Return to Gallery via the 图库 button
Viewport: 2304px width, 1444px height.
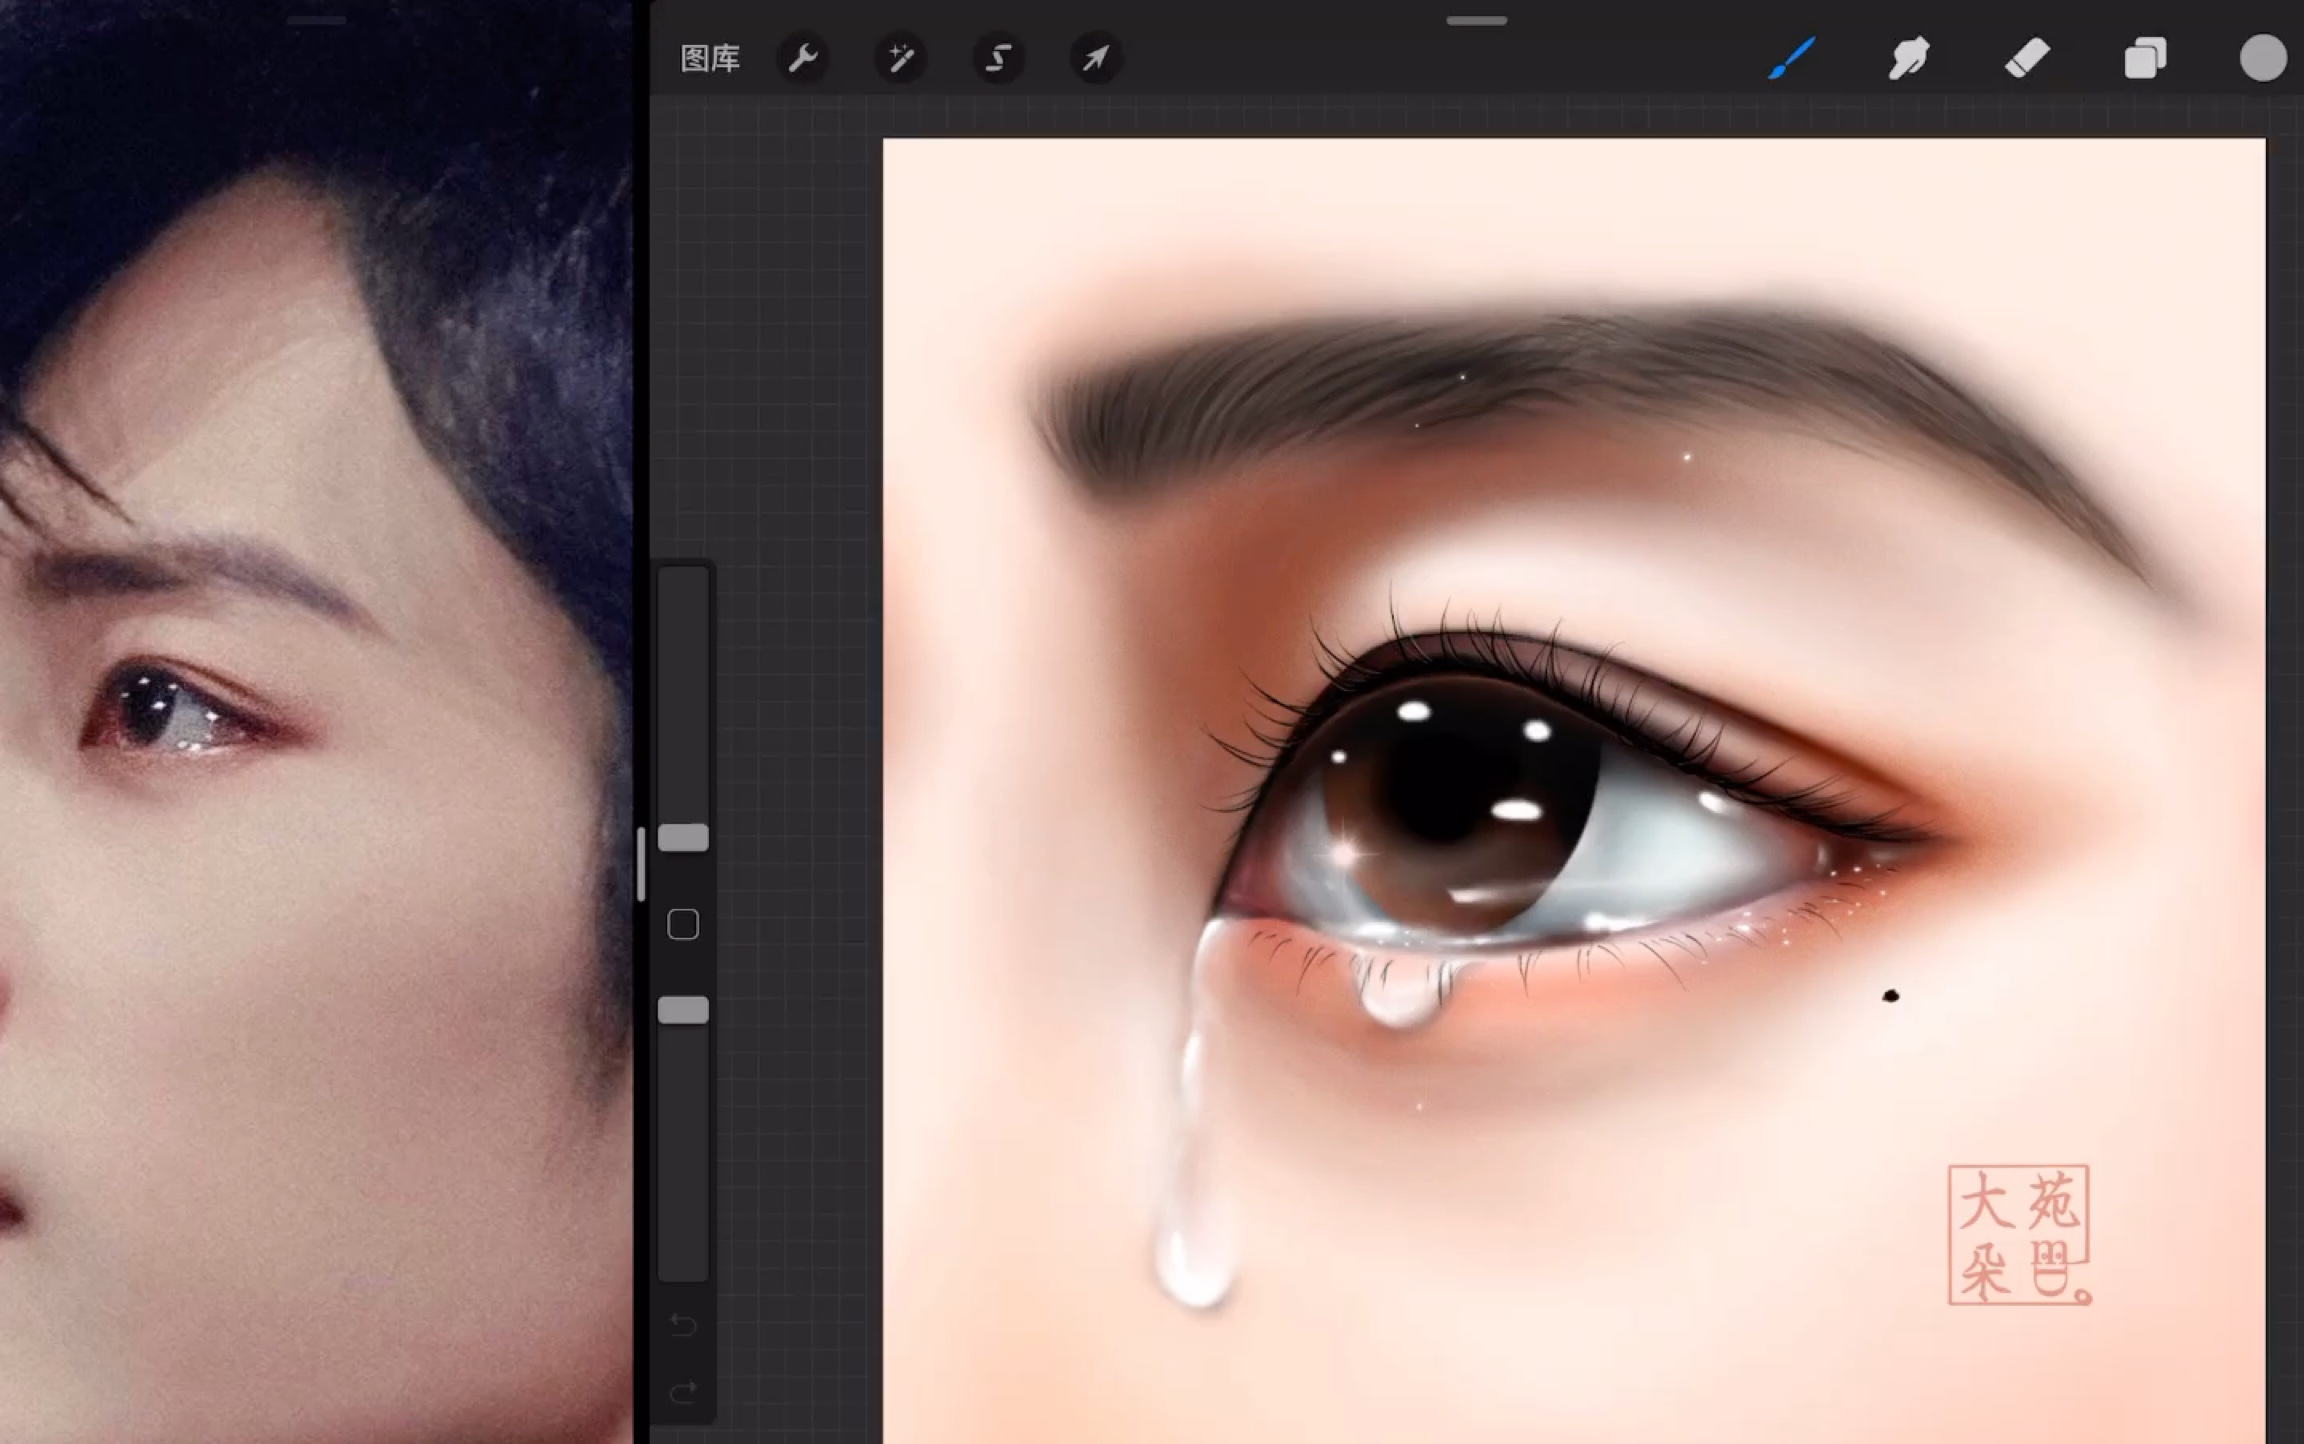710,58
